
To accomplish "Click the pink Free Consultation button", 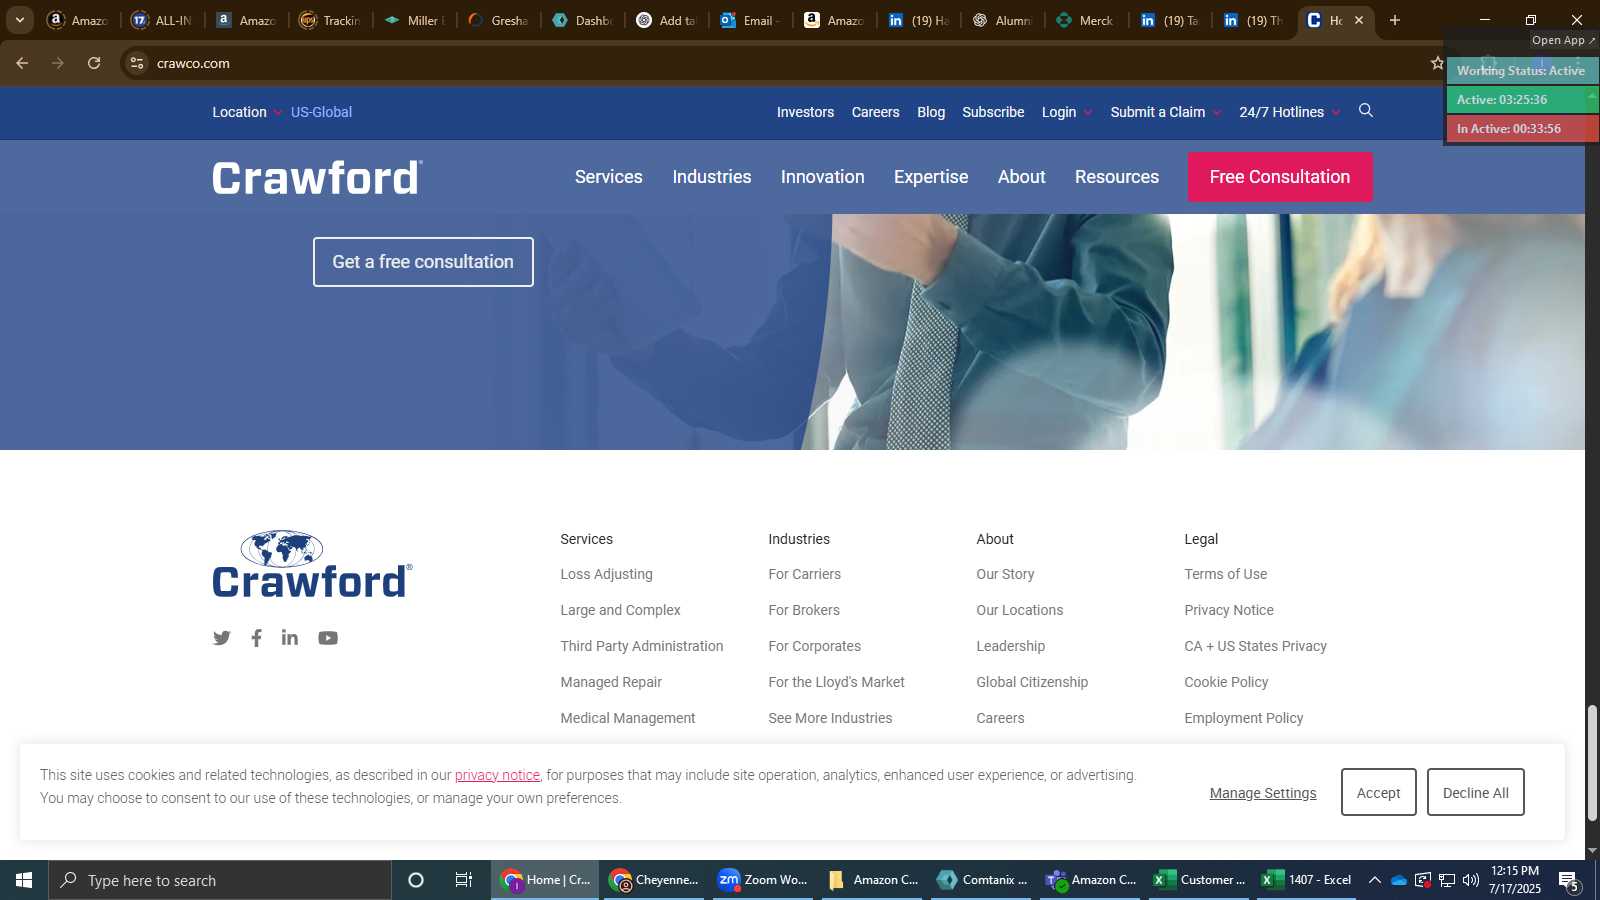I will (1280, 177).
